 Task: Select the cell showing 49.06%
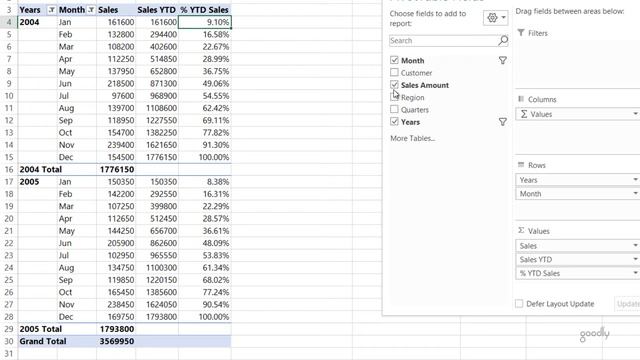[x=204, y=83]
